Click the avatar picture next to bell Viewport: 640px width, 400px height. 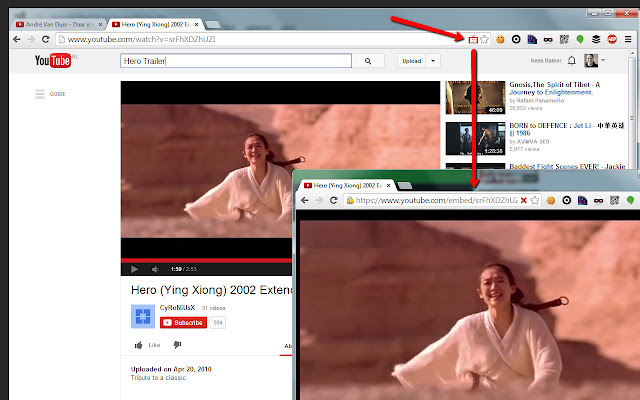[x=591, y=60]
